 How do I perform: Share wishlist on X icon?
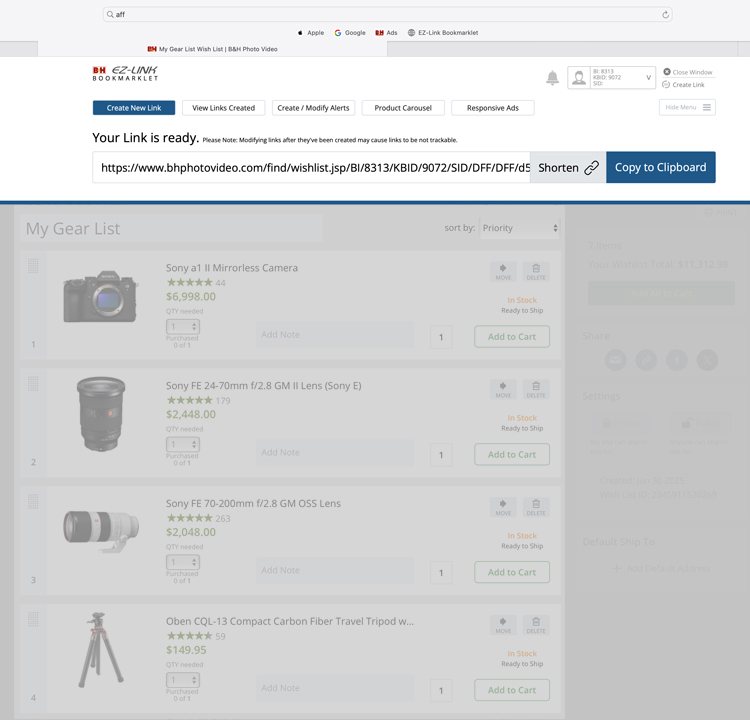click(x=707, y=360)
